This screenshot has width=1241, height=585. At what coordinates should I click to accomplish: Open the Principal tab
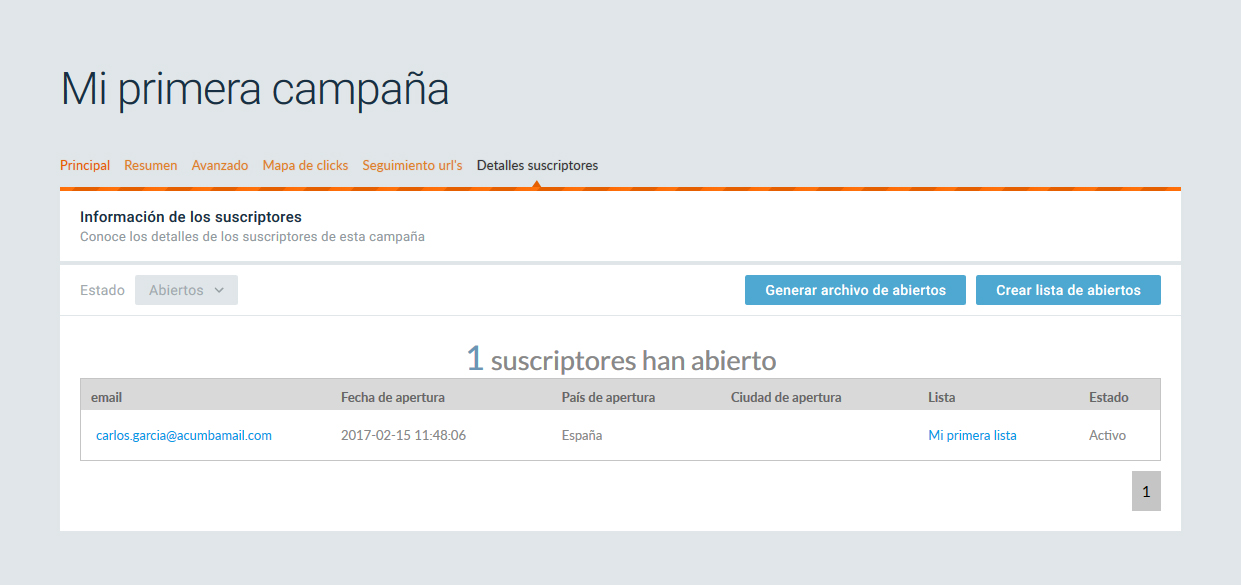[85, 165]
